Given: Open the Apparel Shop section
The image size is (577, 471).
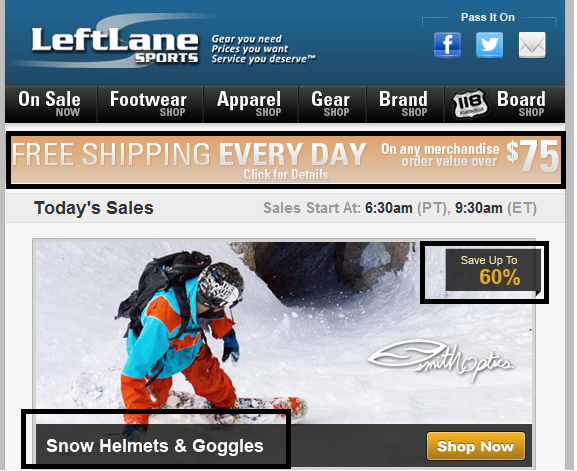Looking at the screenshot, I should pos(249,104).
